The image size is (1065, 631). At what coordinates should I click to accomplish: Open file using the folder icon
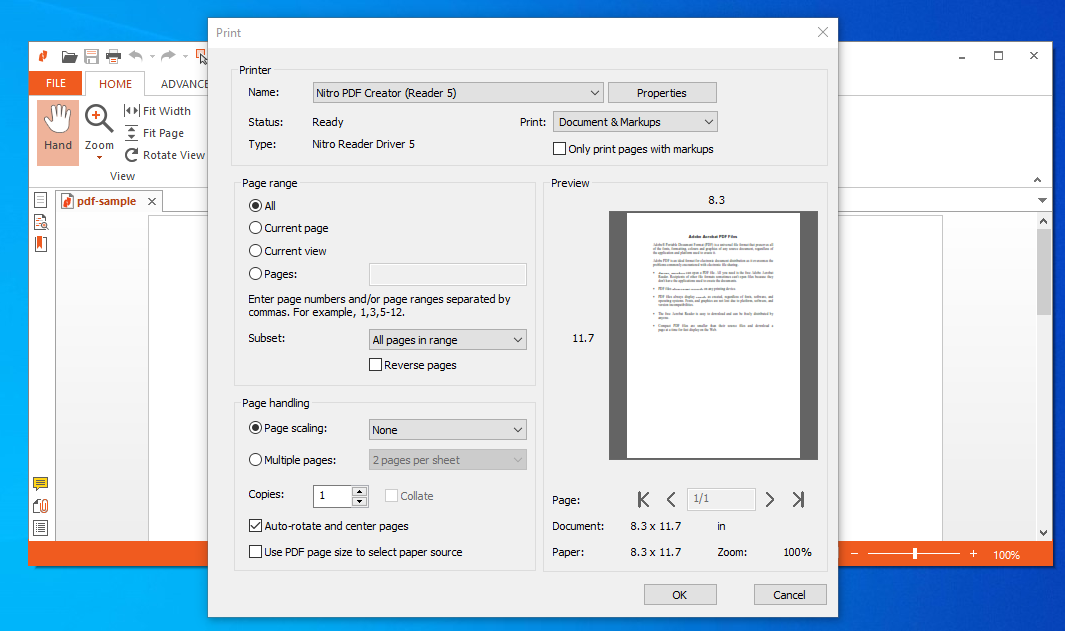pos(69,56)
